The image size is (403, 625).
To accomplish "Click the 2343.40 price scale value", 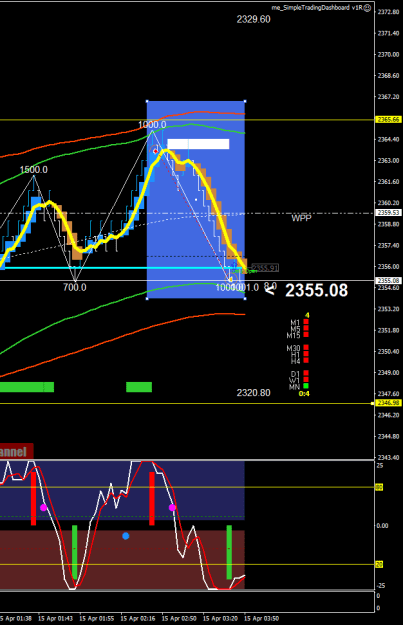I will point(389,457).
